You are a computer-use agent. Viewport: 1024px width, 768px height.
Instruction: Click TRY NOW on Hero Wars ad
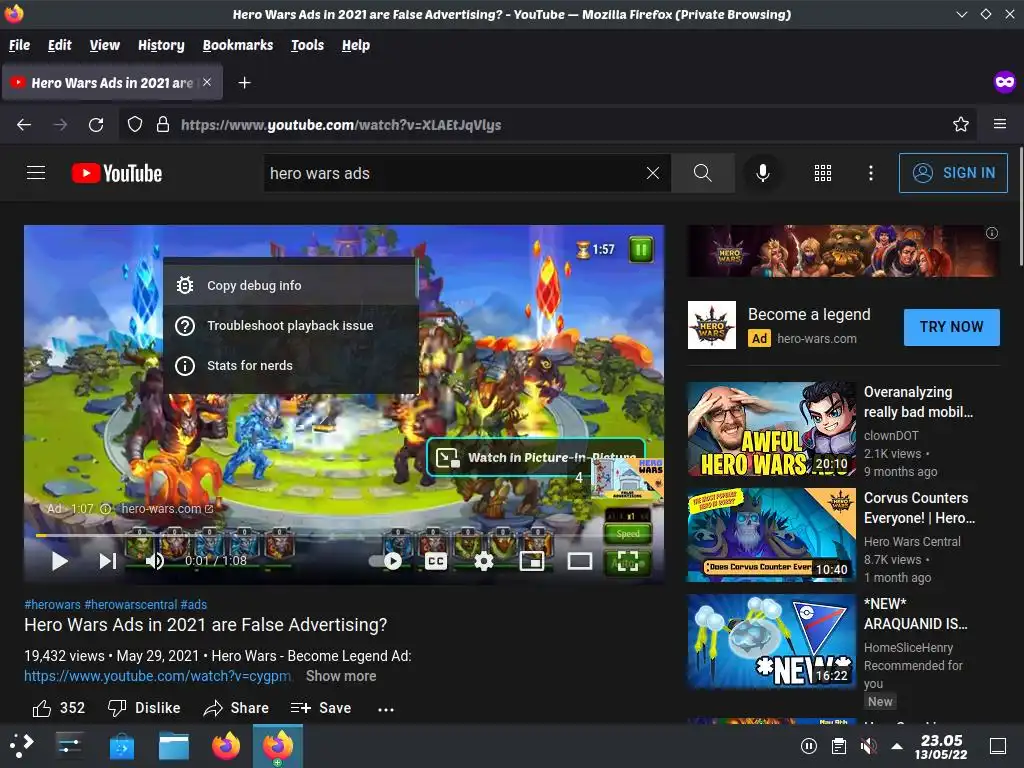click(x=952, y=327)
